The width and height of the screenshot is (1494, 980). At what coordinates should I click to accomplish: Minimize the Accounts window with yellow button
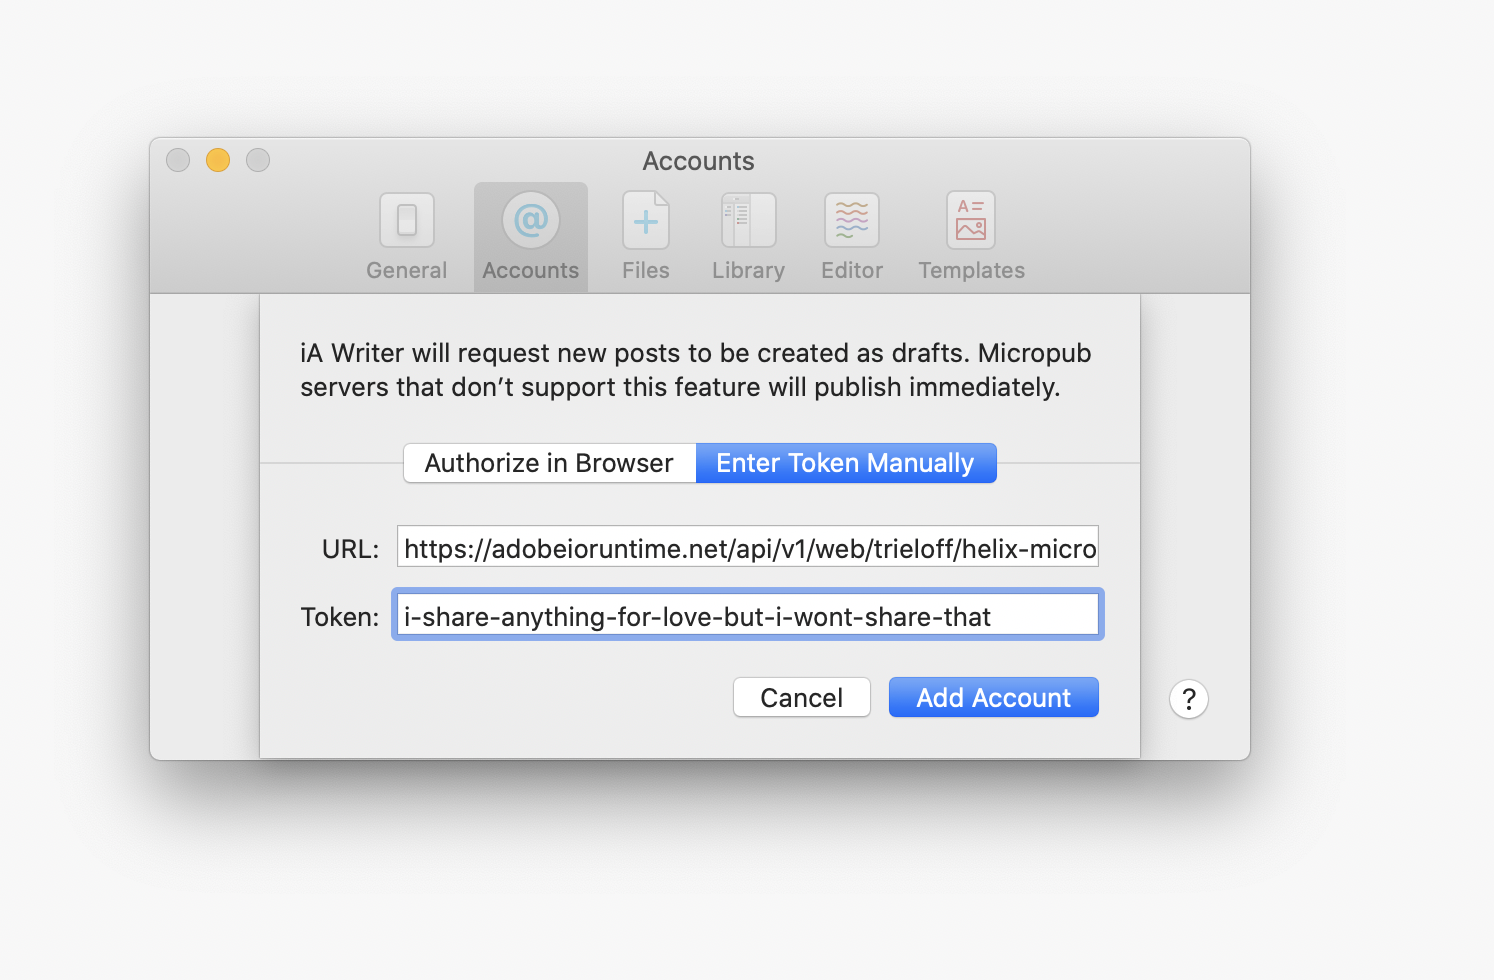[218, 160]
